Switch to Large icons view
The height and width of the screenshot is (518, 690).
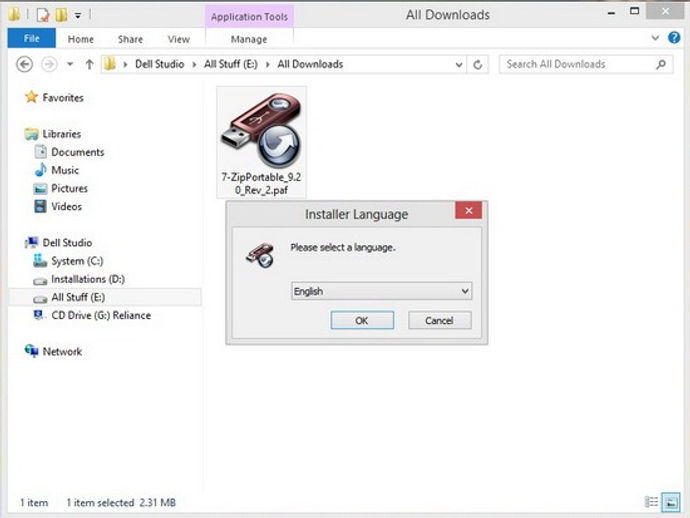[x=671, y=502]
